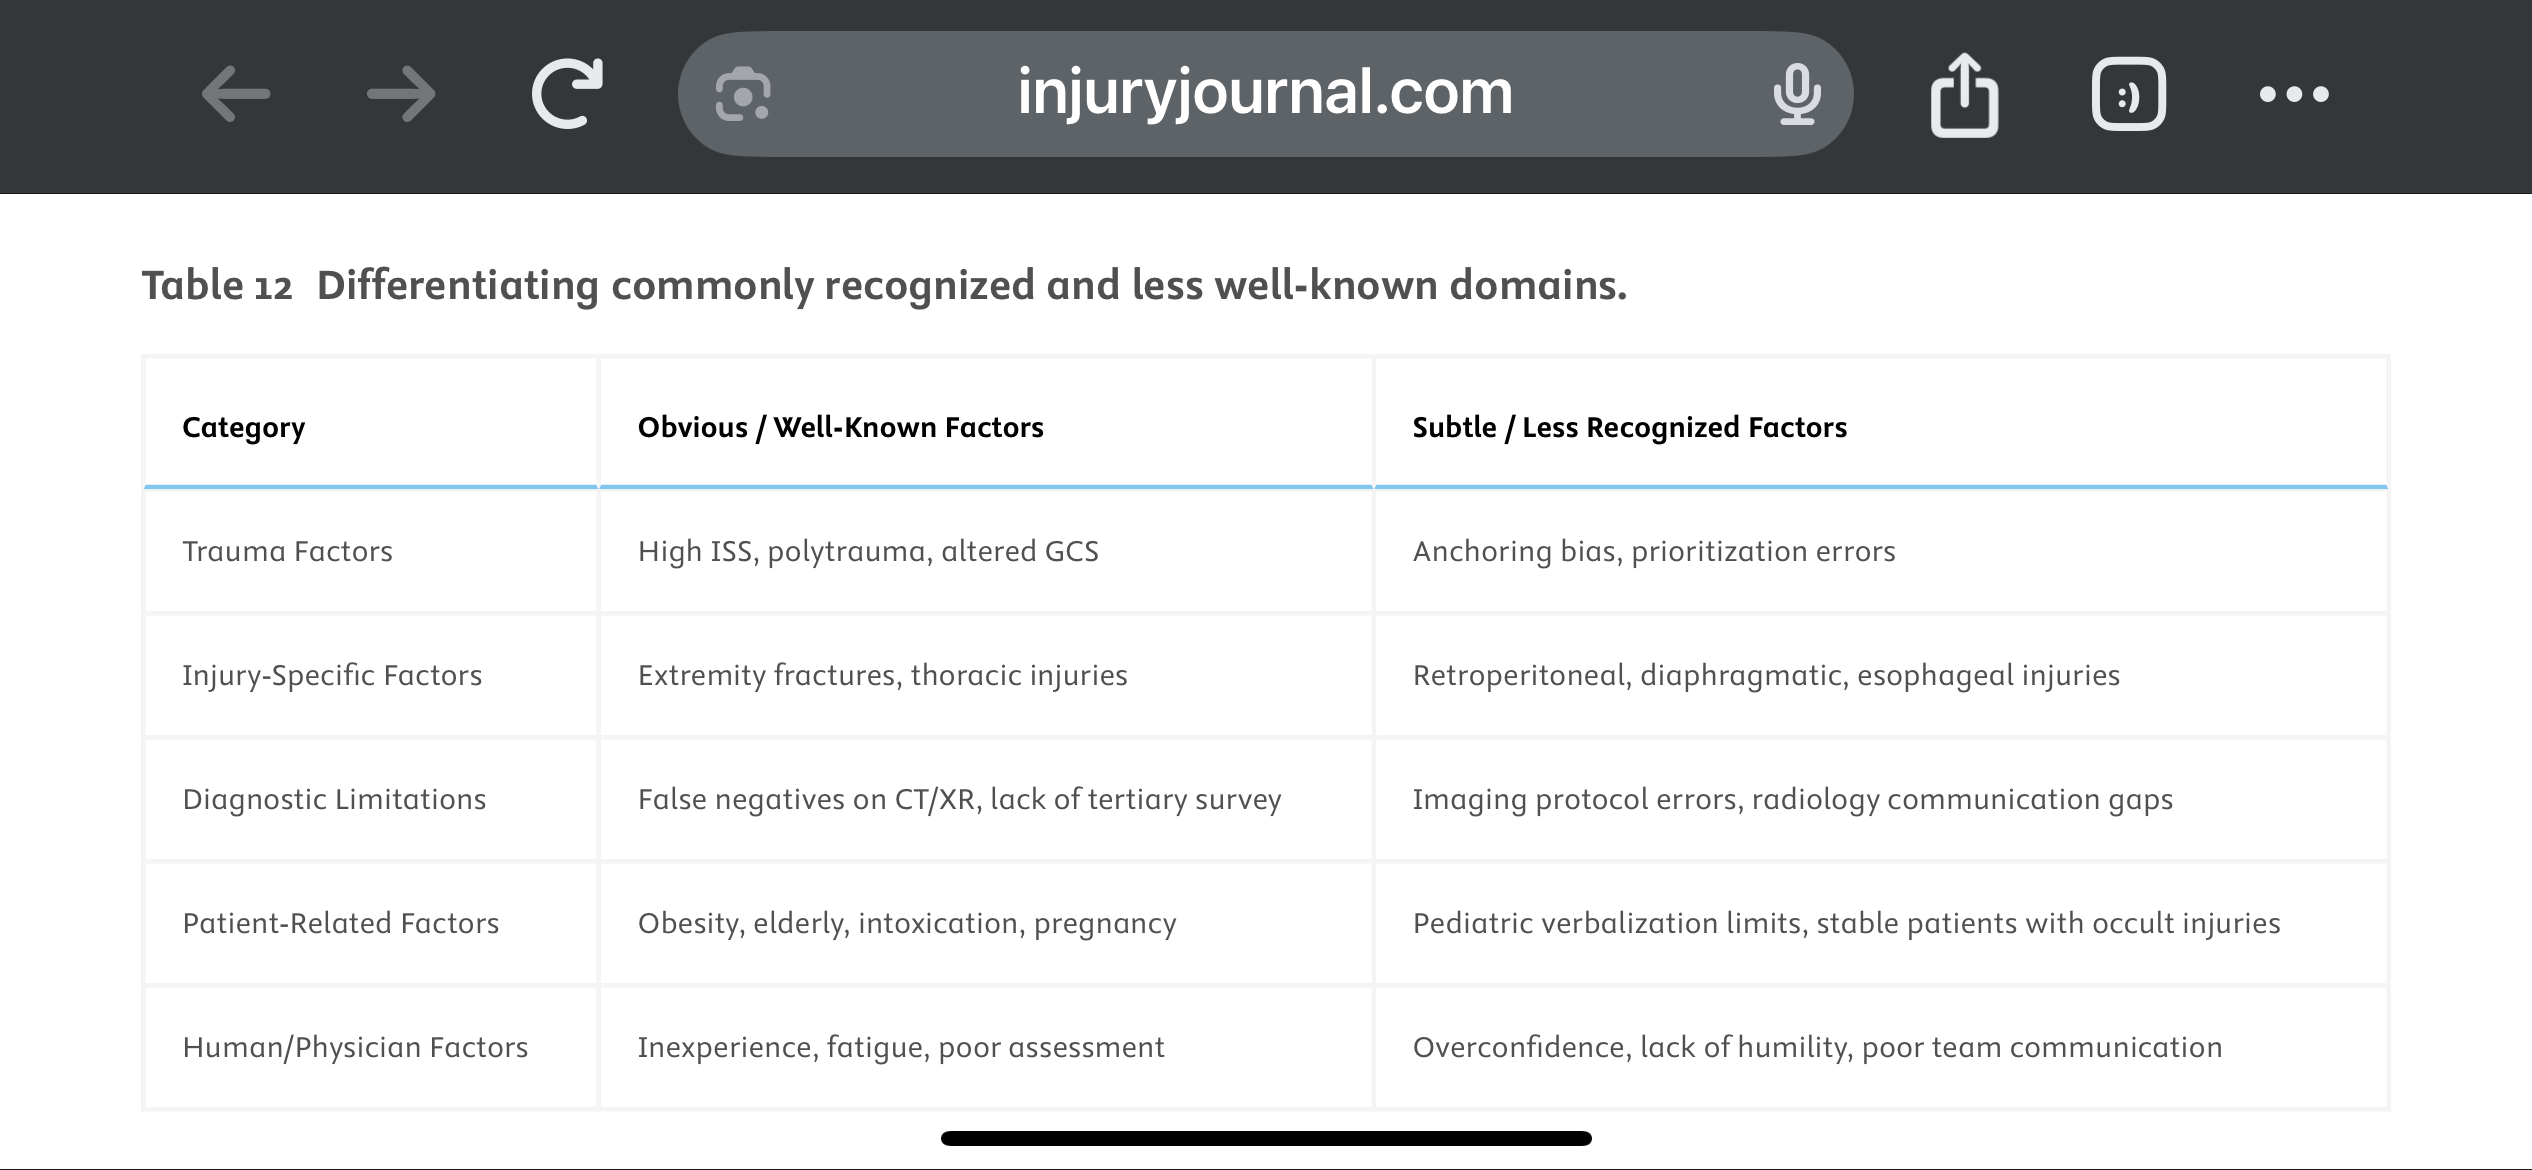The height and width of the screenshot is (1170, 2532).
Task: Tap the forward navigation arrow
Action: pos(401,94)
